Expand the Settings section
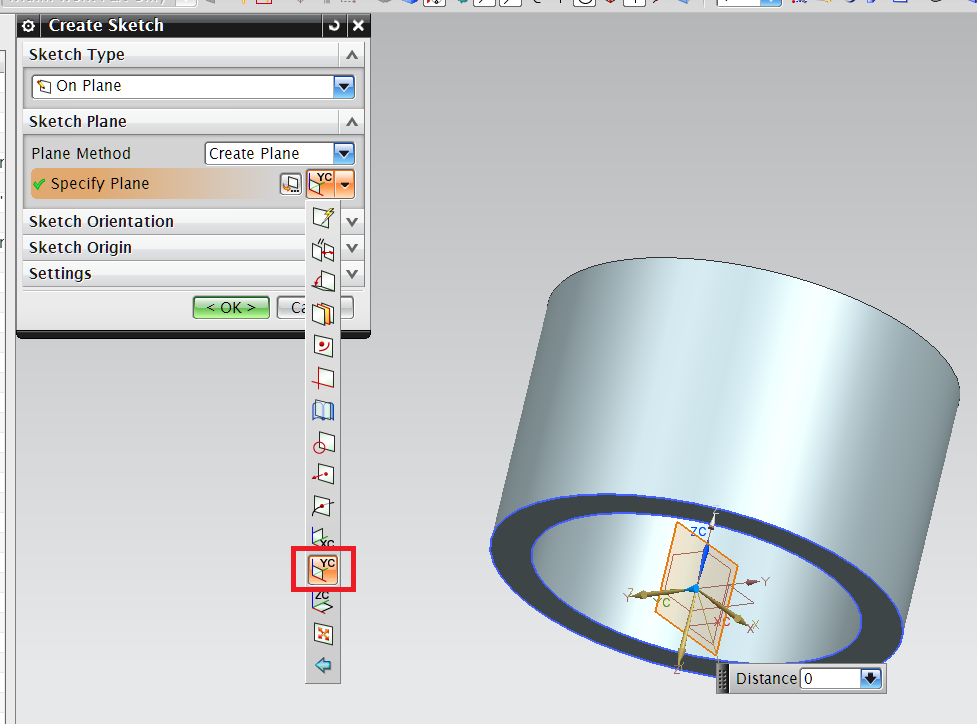Viewport: 977px width, 724px height. [351, 273]
